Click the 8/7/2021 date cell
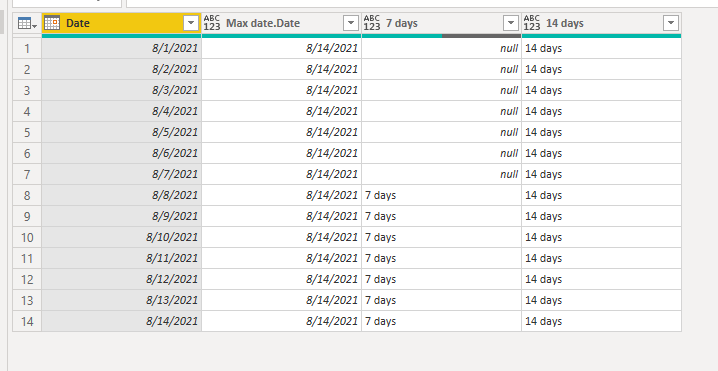This screenshot has width=718, height=371. (121, 175)
